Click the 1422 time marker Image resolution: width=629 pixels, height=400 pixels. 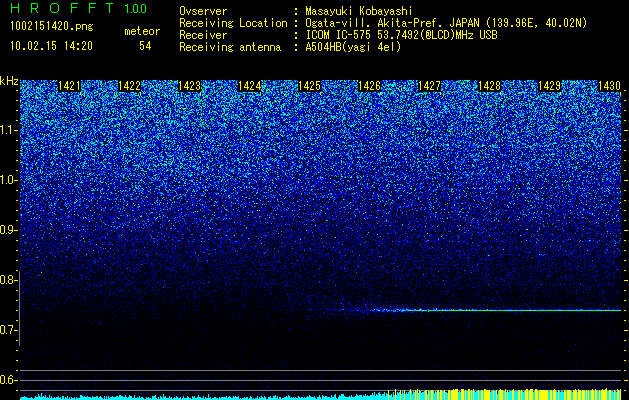coord(130,86)
